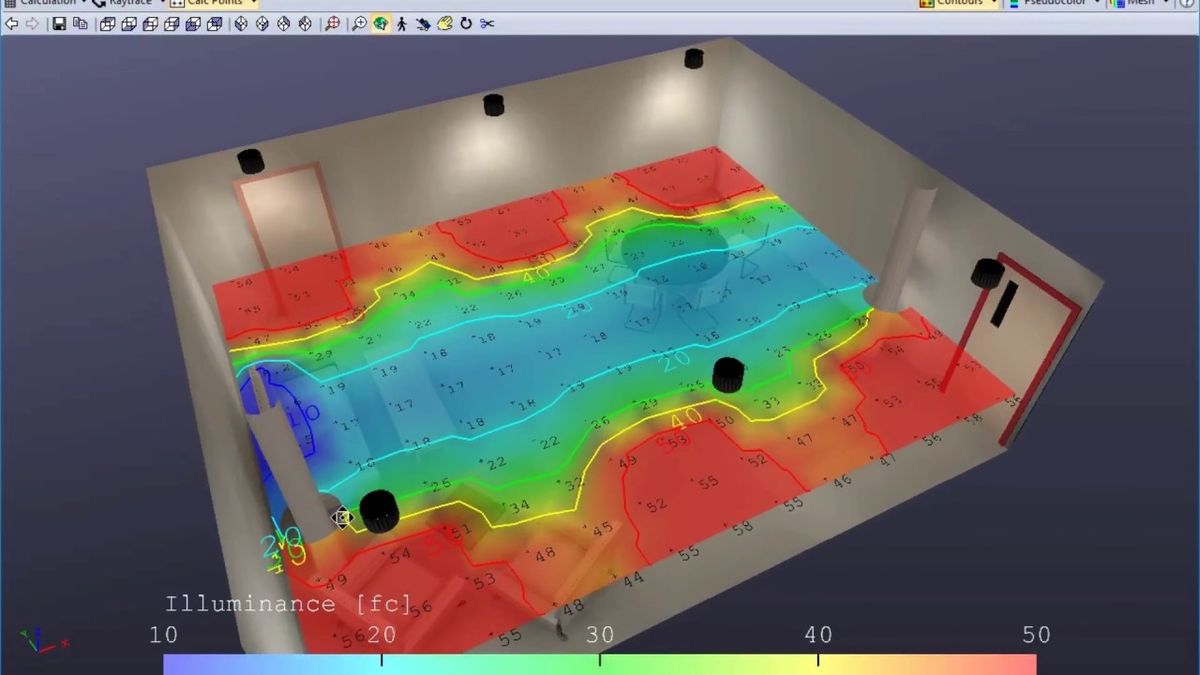The width and height of the screenshot is (1200, 675).
Task: Select the pan hand tool
Action: coord(444,23)
